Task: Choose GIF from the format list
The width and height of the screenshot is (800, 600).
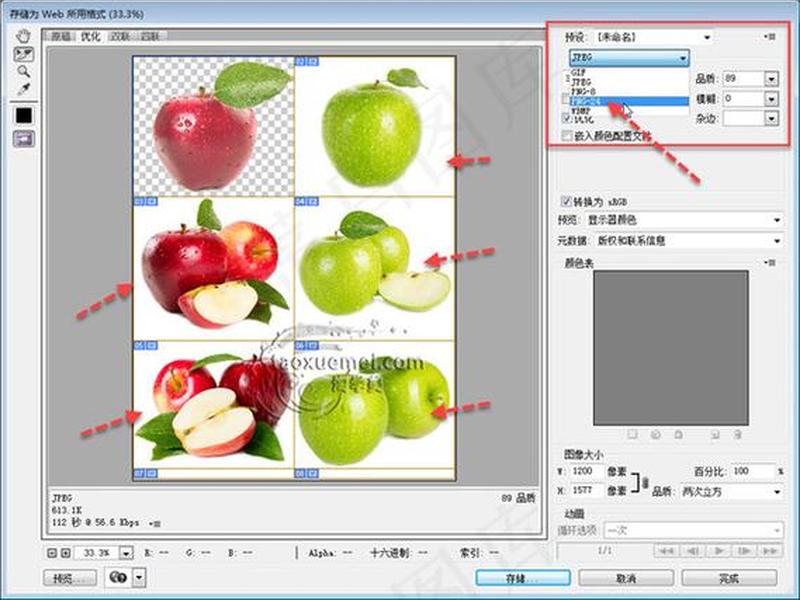Action: pyautogui.click(x=629, y=72)
